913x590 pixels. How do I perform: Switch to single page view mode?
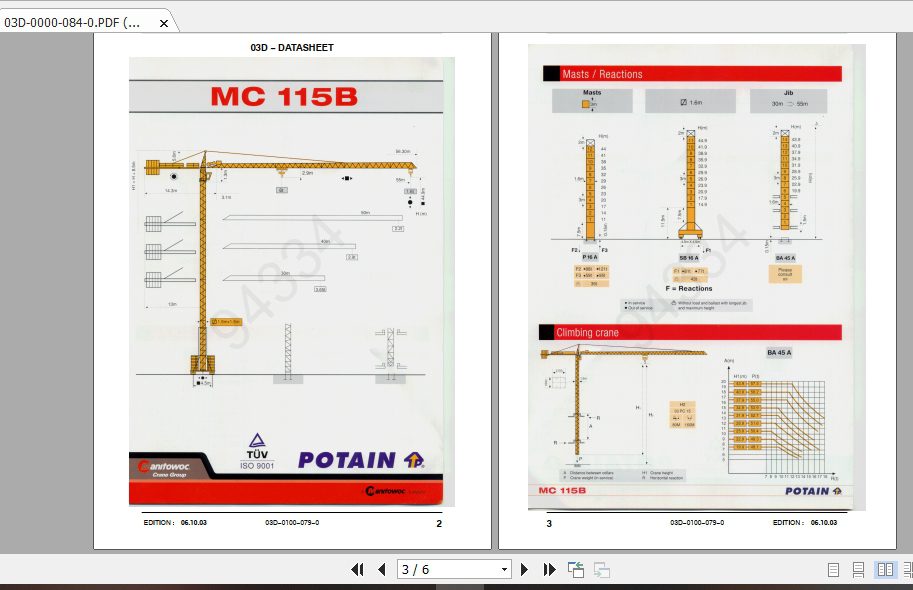(833, 569)
